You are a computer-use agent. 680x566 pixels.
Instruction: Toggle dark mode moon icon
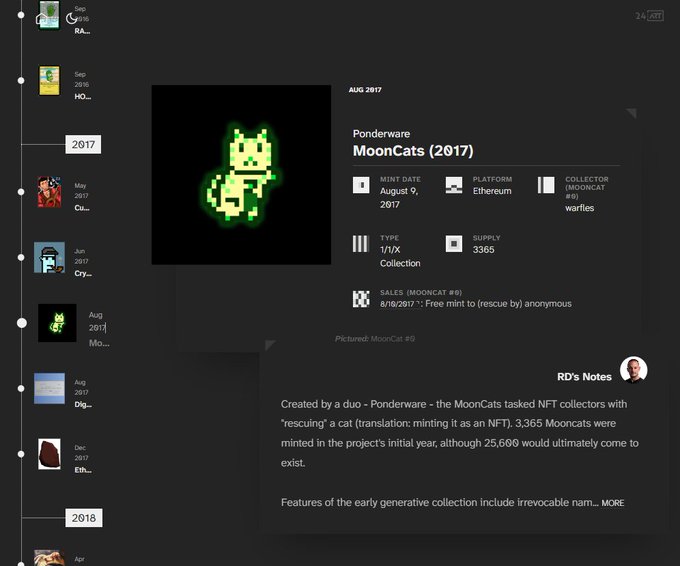pos(72,19)
